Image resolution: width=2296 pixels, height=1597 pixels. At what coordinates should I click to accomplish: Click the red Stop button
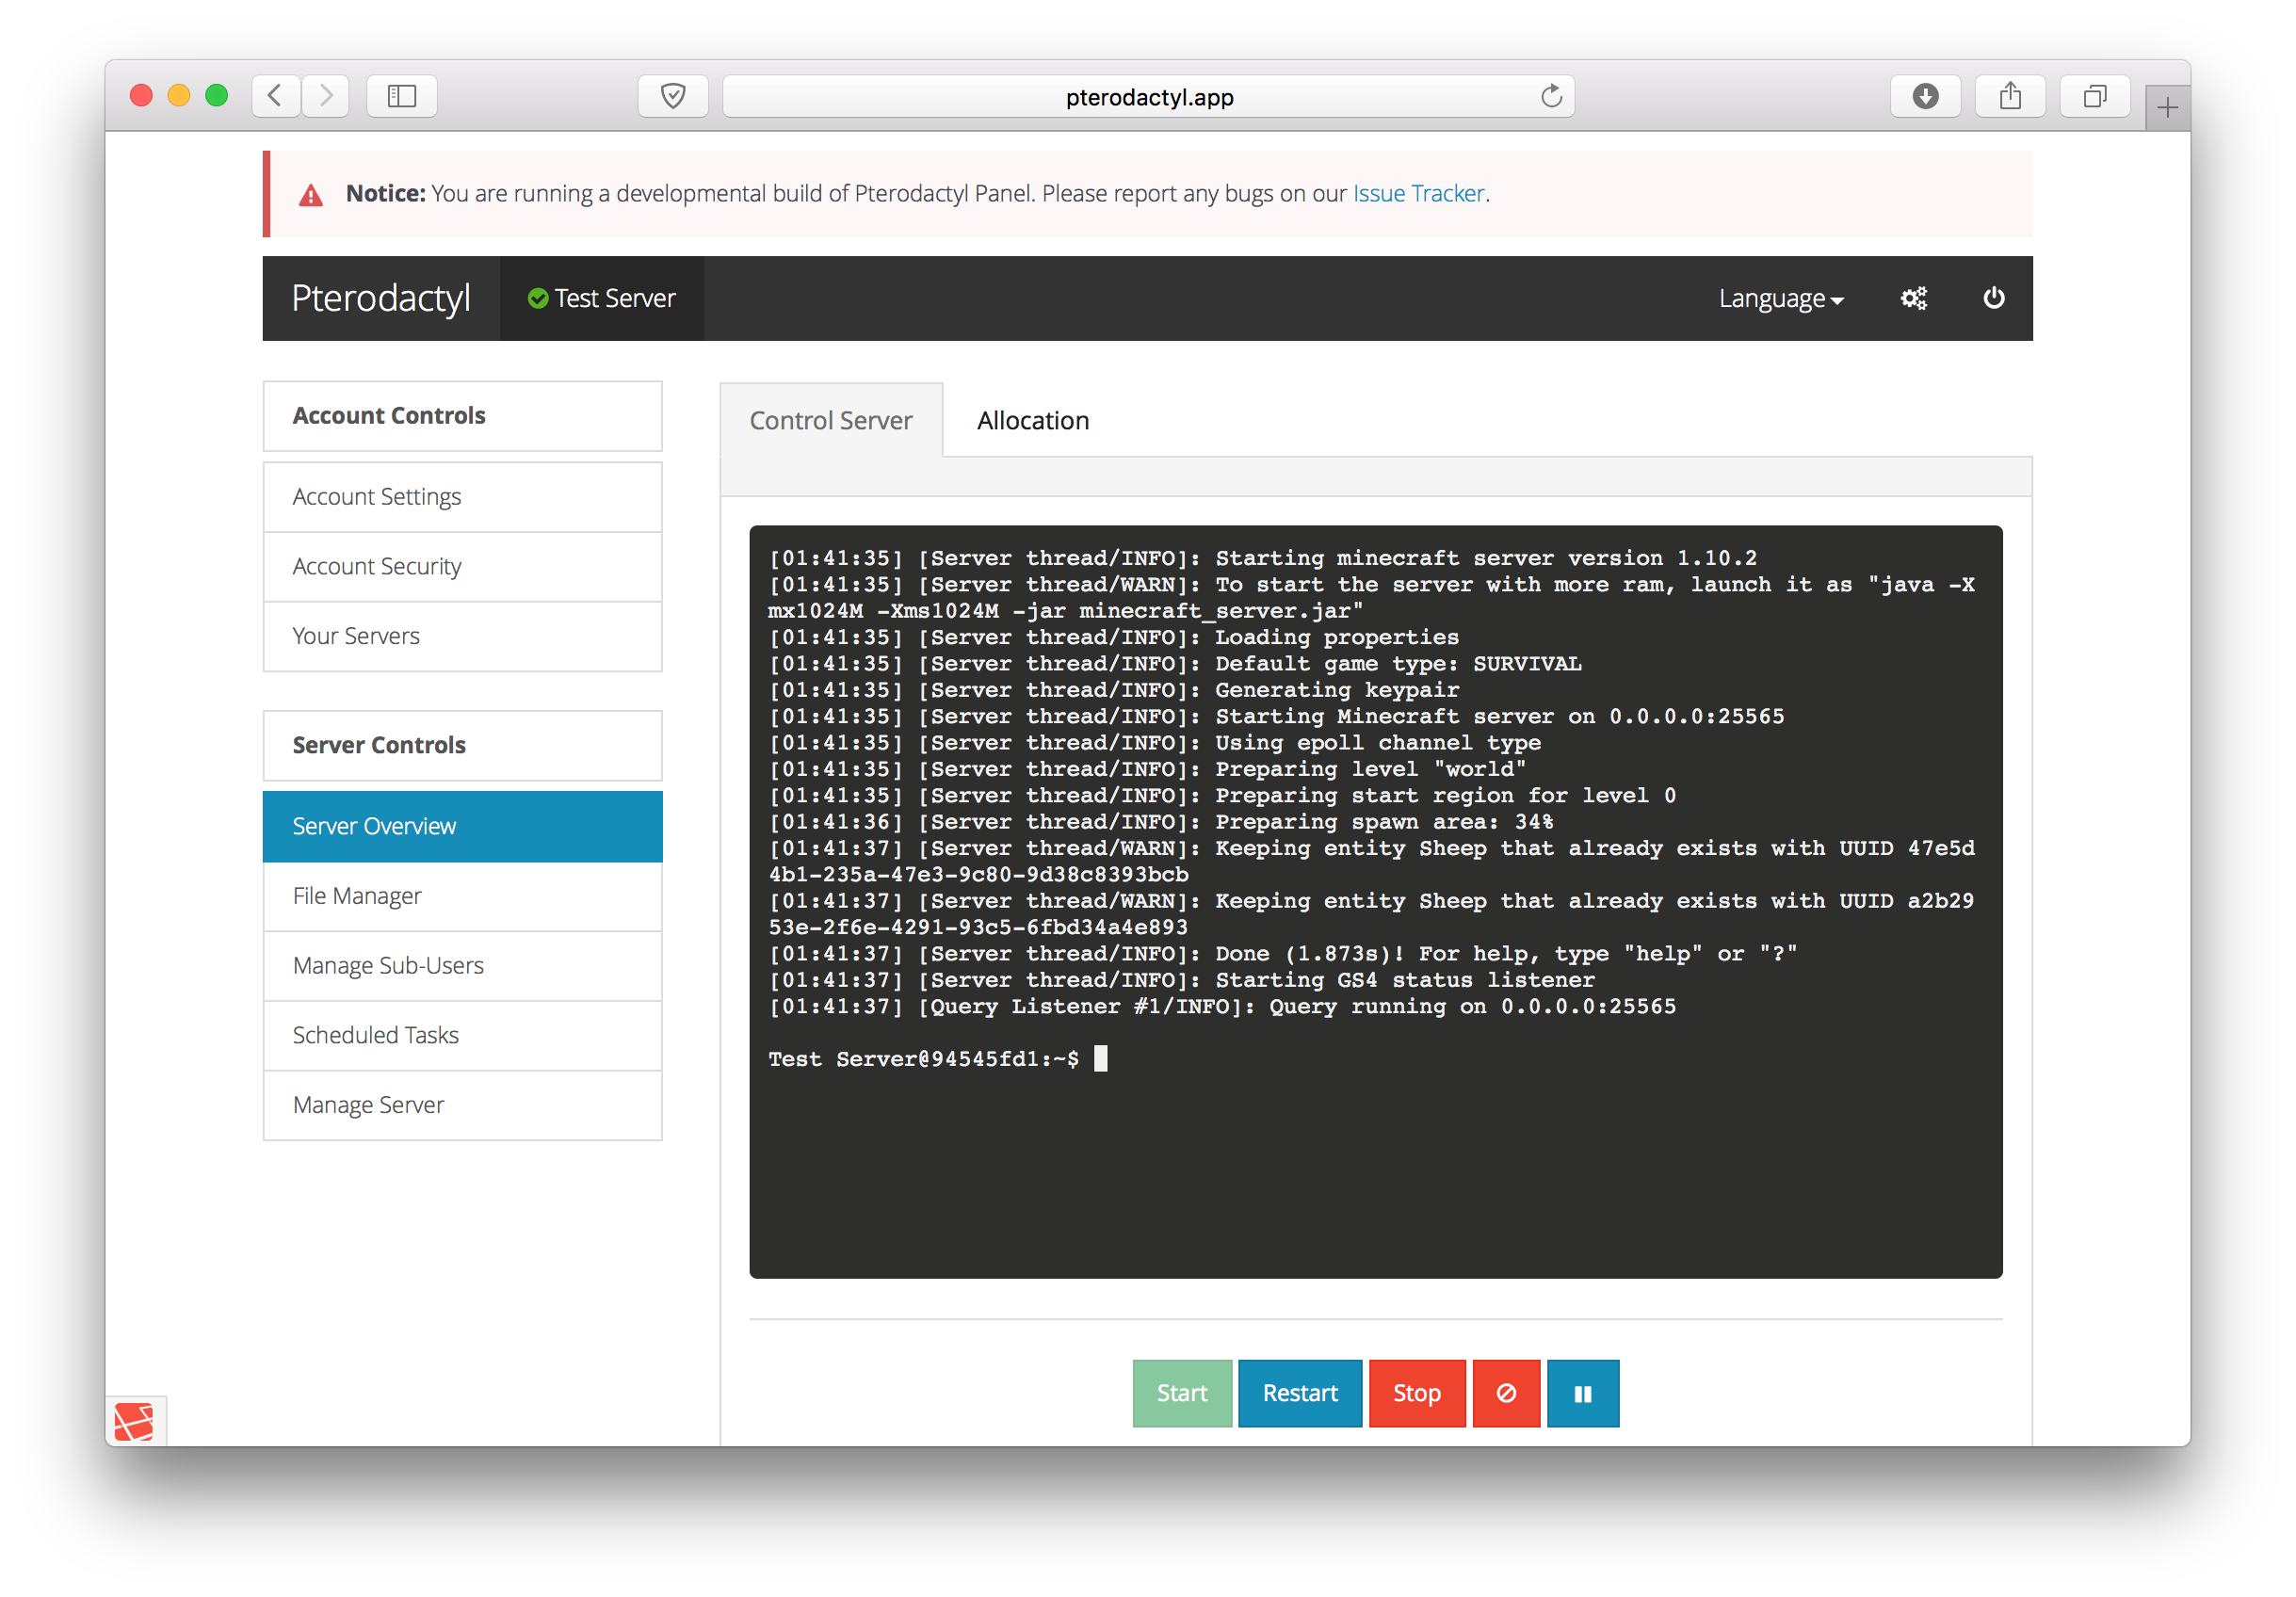pyautogui.click(x=1416, y=1392)
